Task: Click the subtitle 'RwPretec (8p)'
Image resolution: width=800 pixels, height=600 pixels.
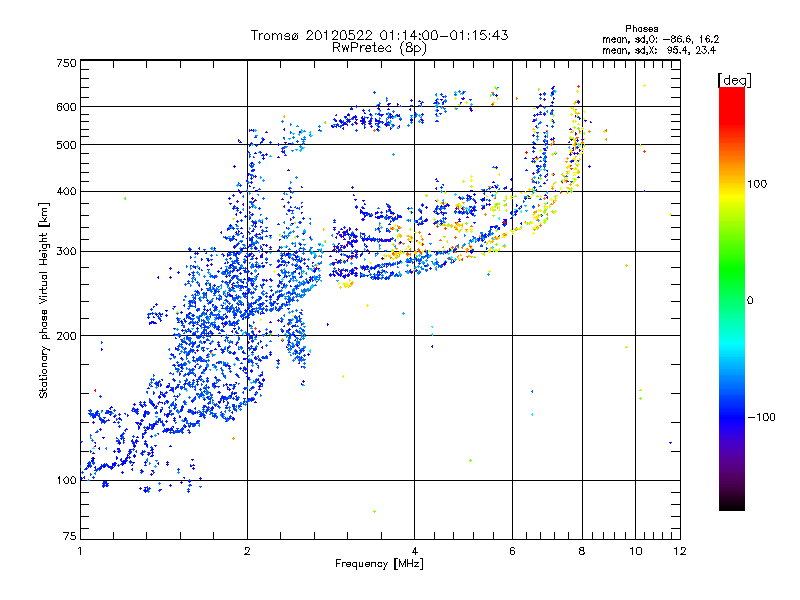Action: click(379, 48)
